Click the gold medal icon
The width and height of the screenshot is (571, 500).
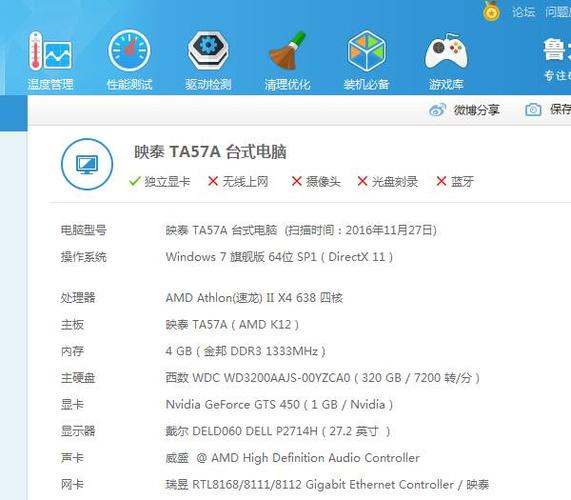point(491,11)
